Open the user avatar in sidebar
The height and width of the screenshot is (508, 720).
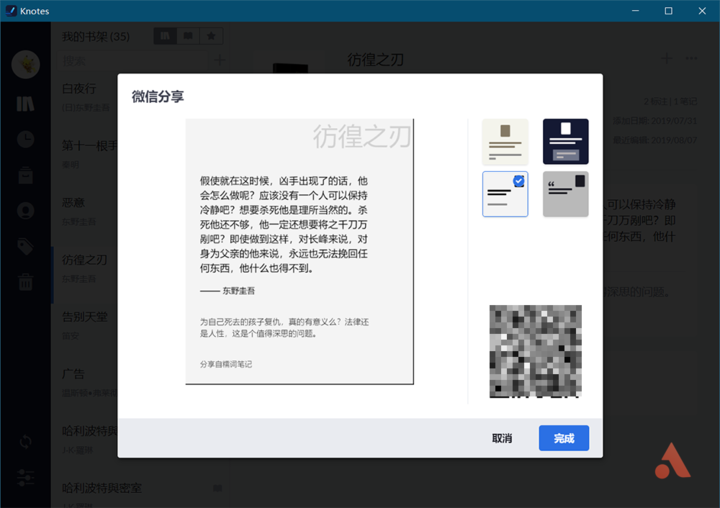26,64
